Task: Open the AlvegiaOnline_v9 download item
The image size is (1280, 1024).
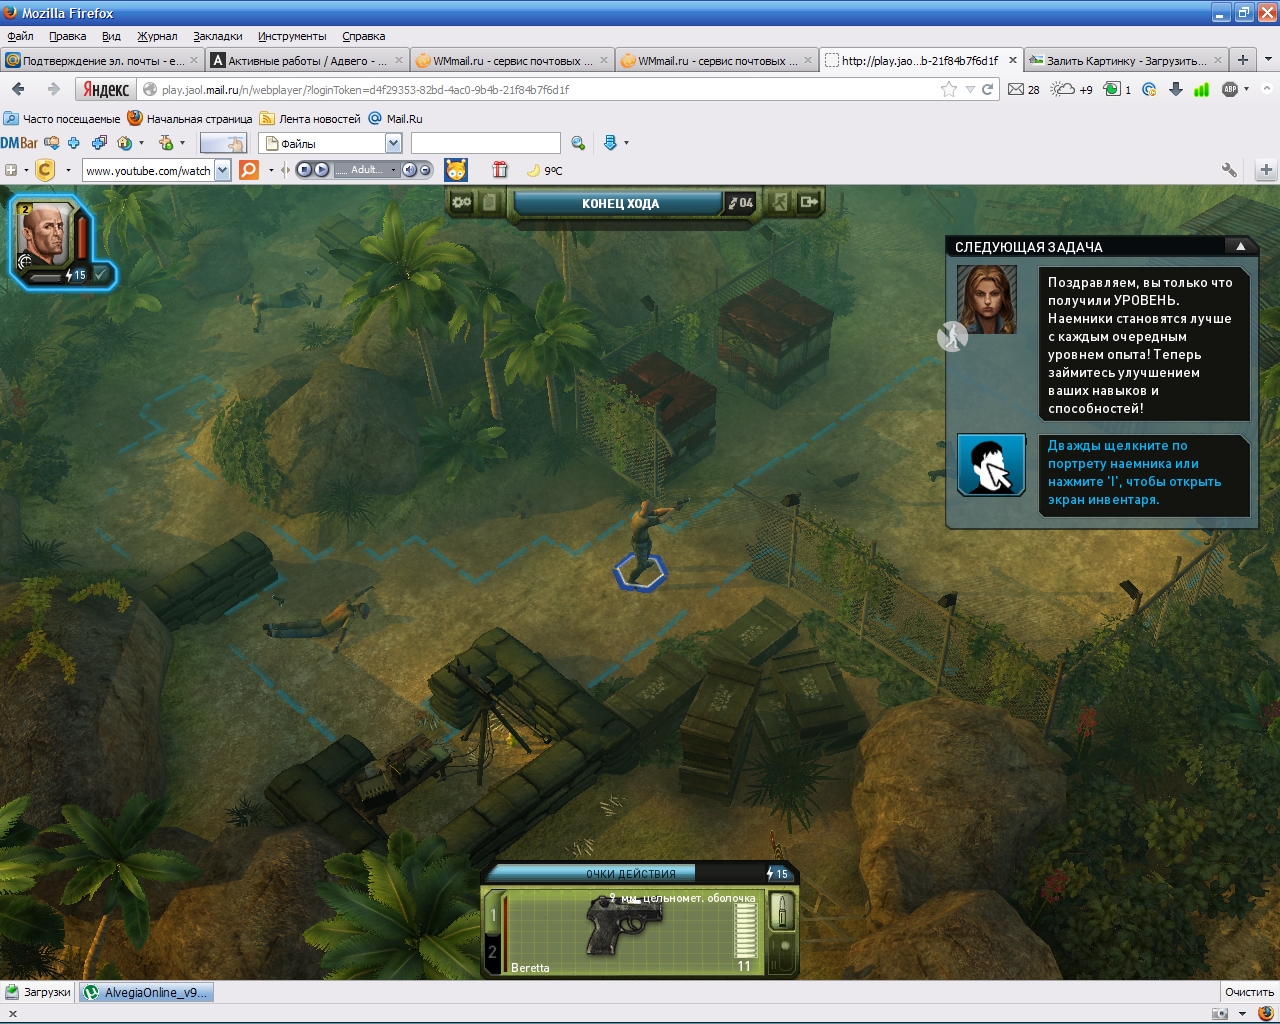Action: click(146, 992)
